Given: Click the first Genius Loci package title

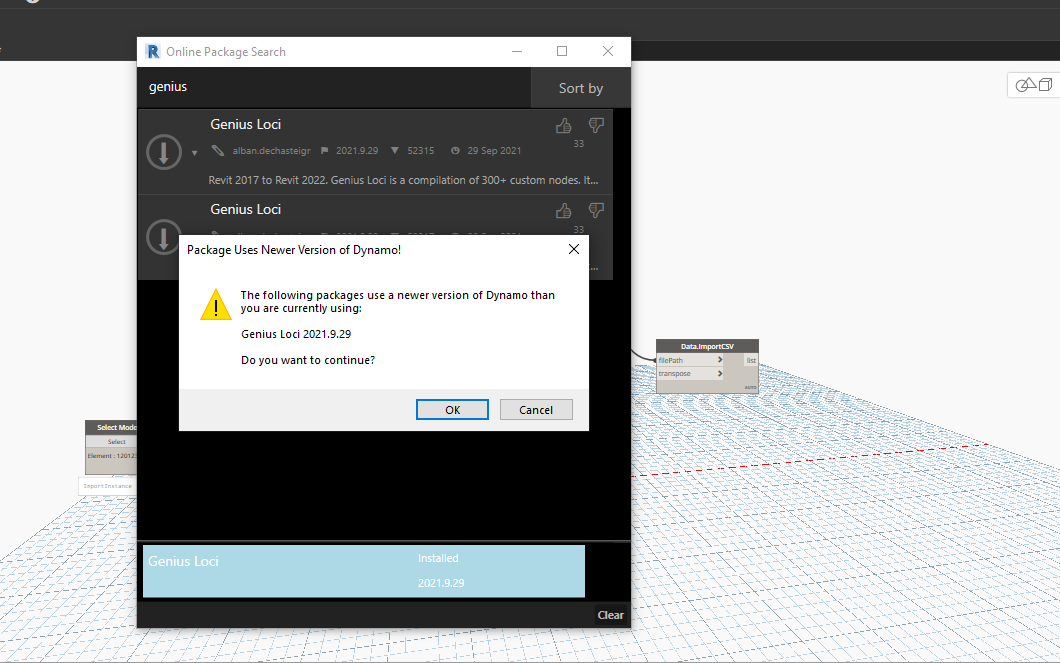Looking at the screenshot, I should tap(245, 124).
